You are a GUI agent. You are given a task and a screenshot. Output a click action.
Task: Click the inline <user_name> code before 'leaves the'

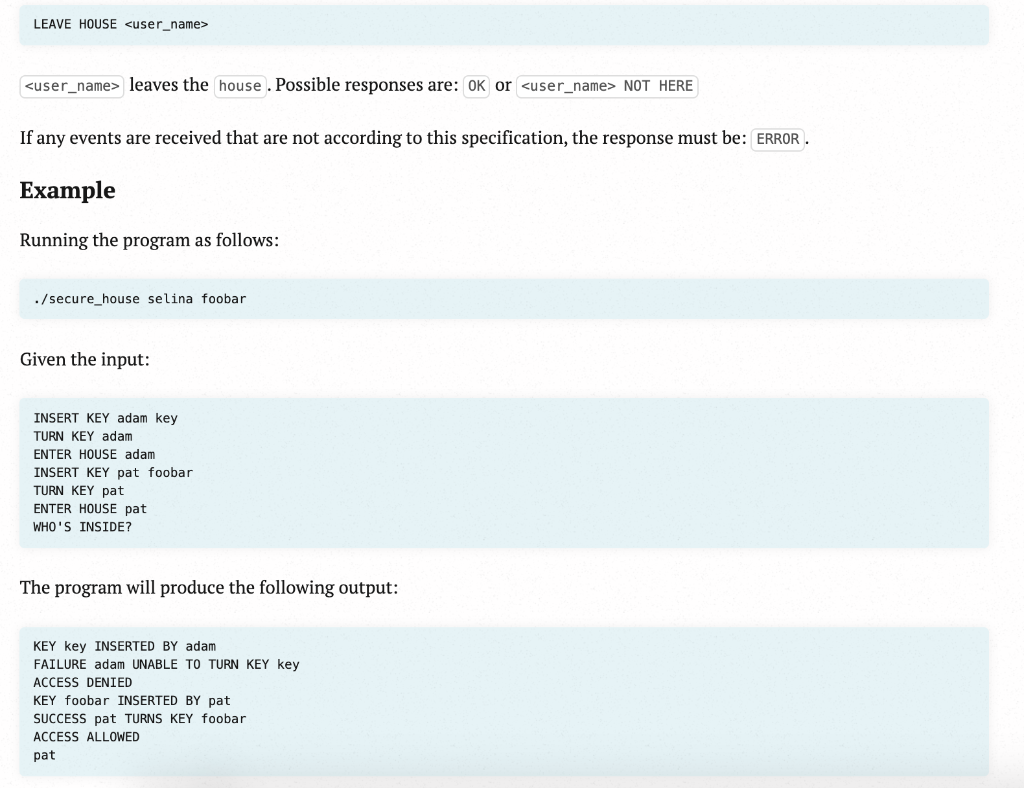(x=72, y=86)
